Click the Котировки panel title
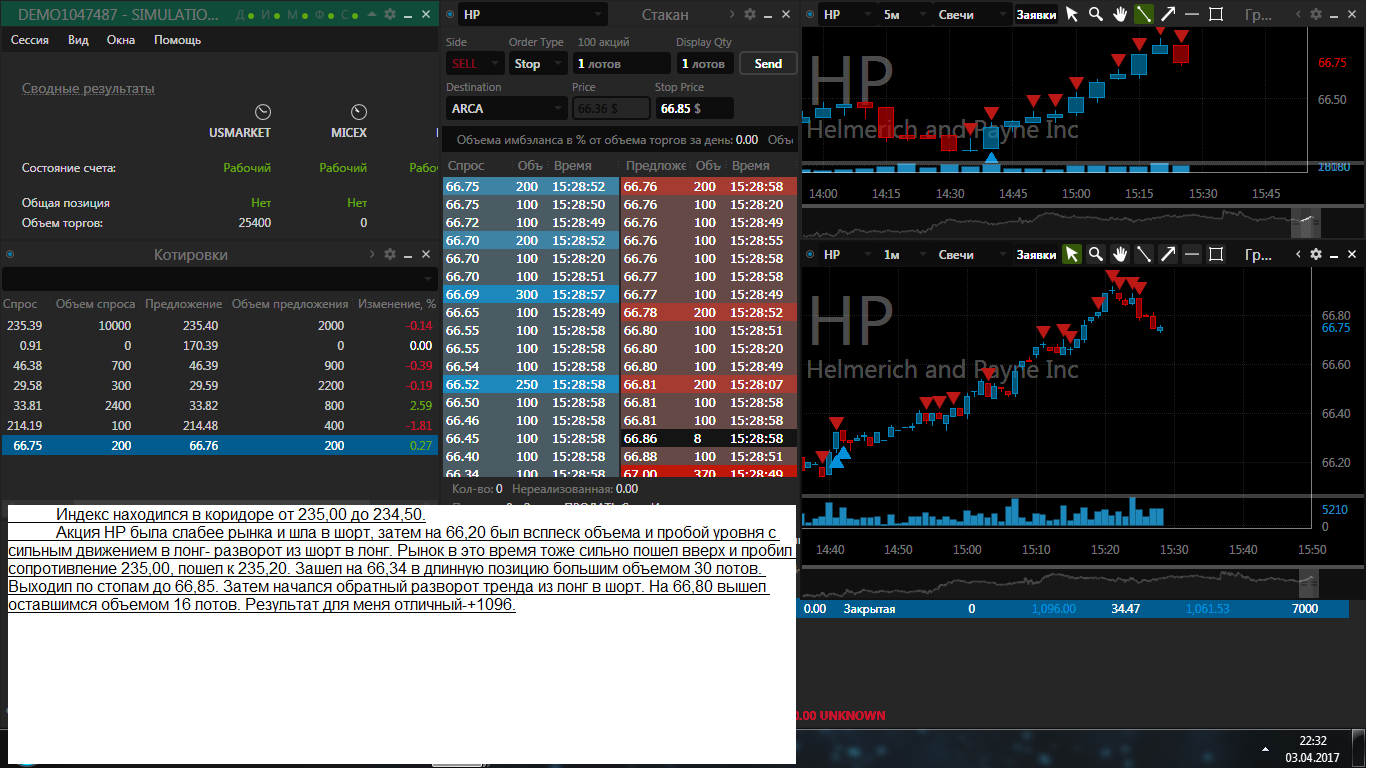The height and width of the screenshot is (768, 1382). pos(190,255)
